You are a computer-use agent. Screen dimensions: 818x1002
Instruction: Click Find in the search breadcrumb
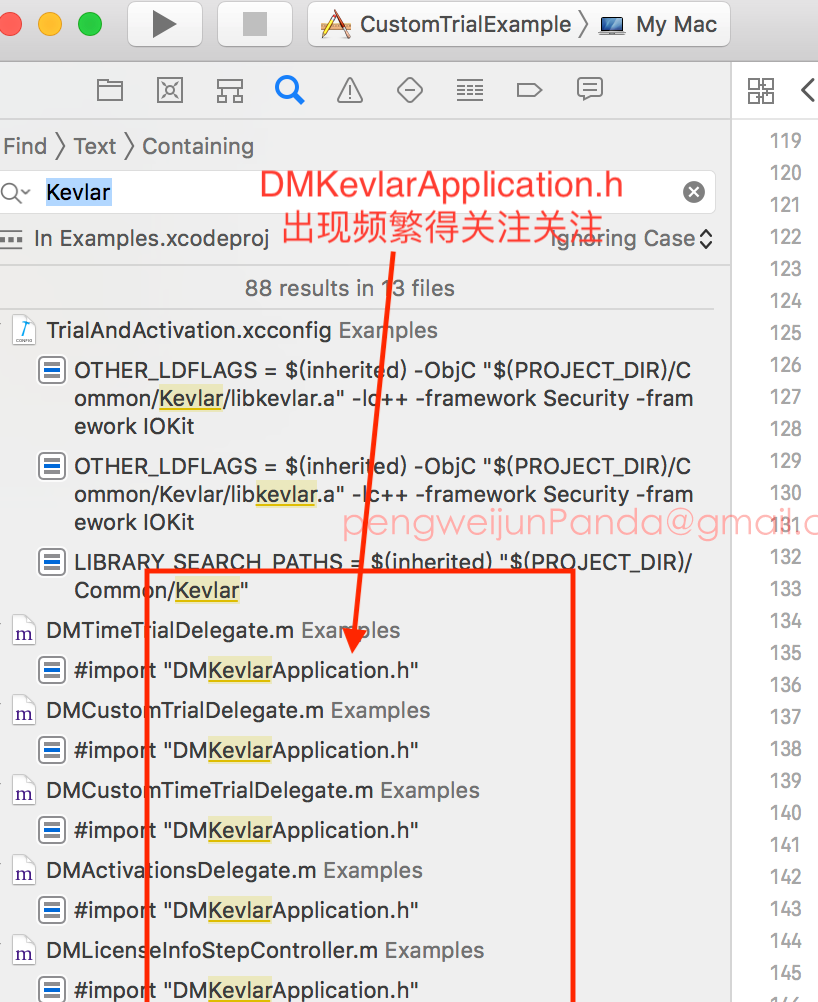(x=25, y=146)
